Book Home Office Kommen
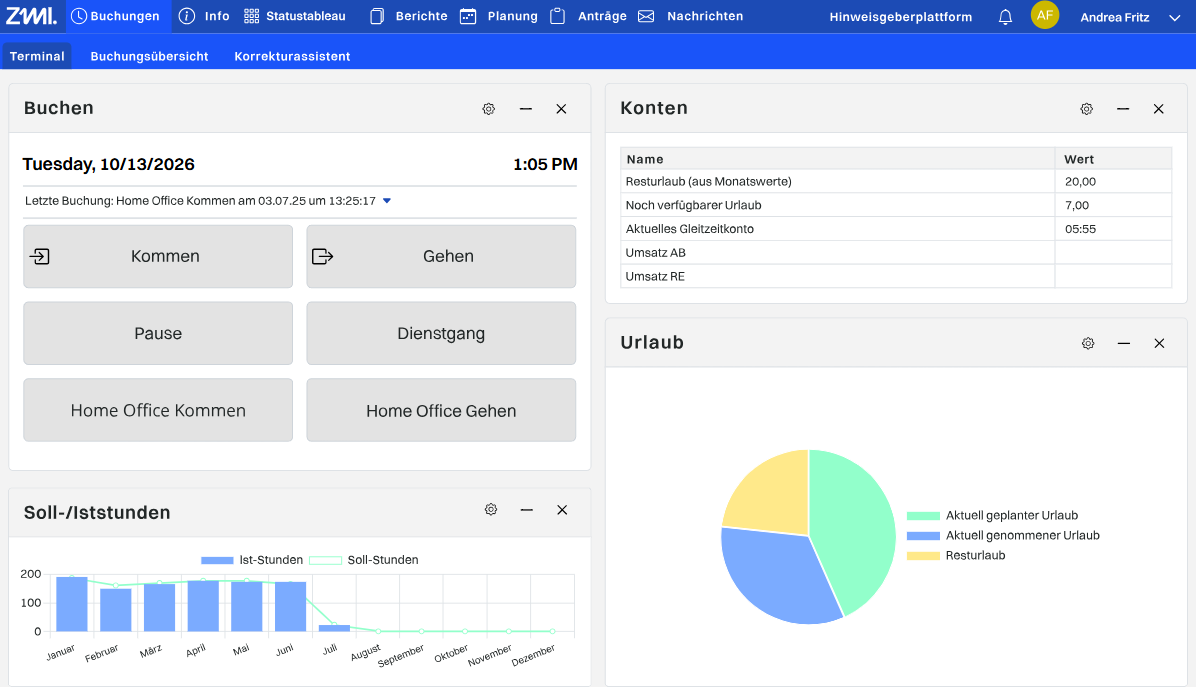Viewport: 1196px width, 687px height. [x=158, y=410]
